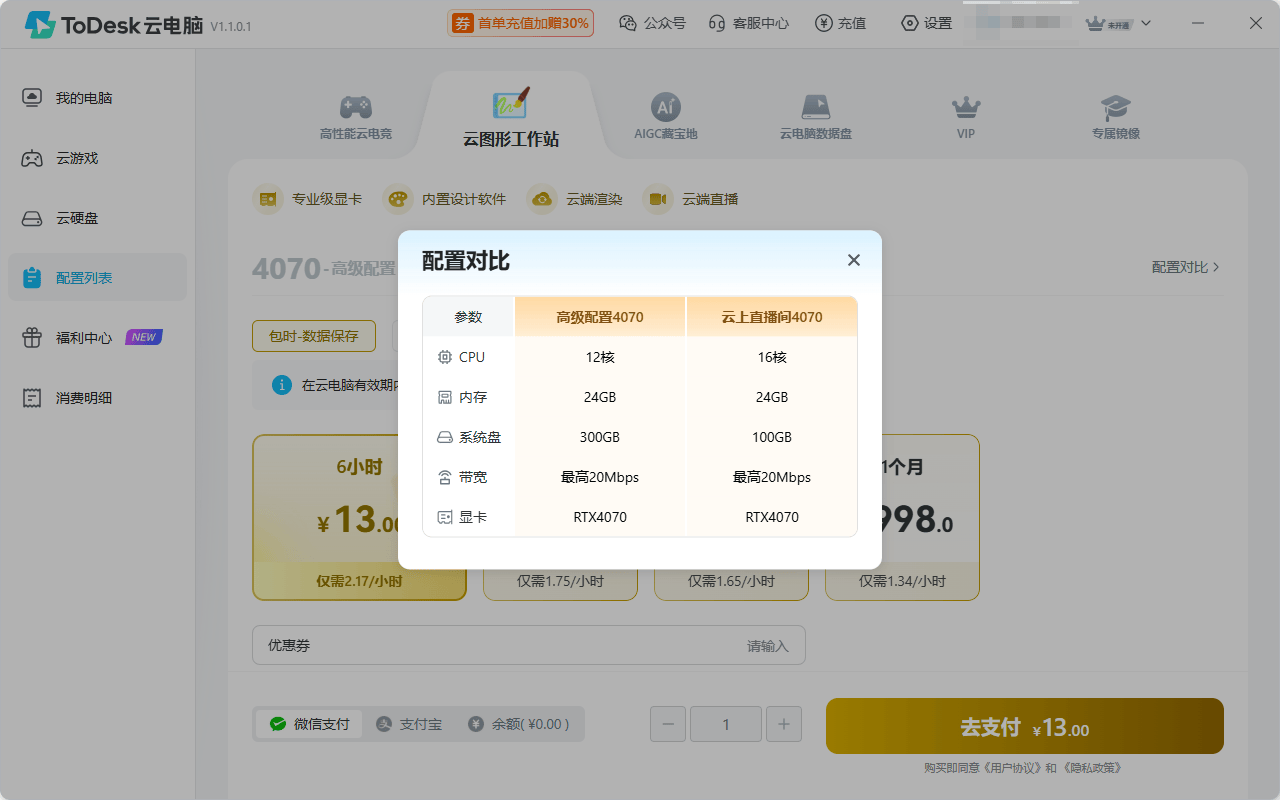Open the 配置对比 link with chevron
Image resolution: width=1280 pixels, height=800 pixels.
[1186, 267]
